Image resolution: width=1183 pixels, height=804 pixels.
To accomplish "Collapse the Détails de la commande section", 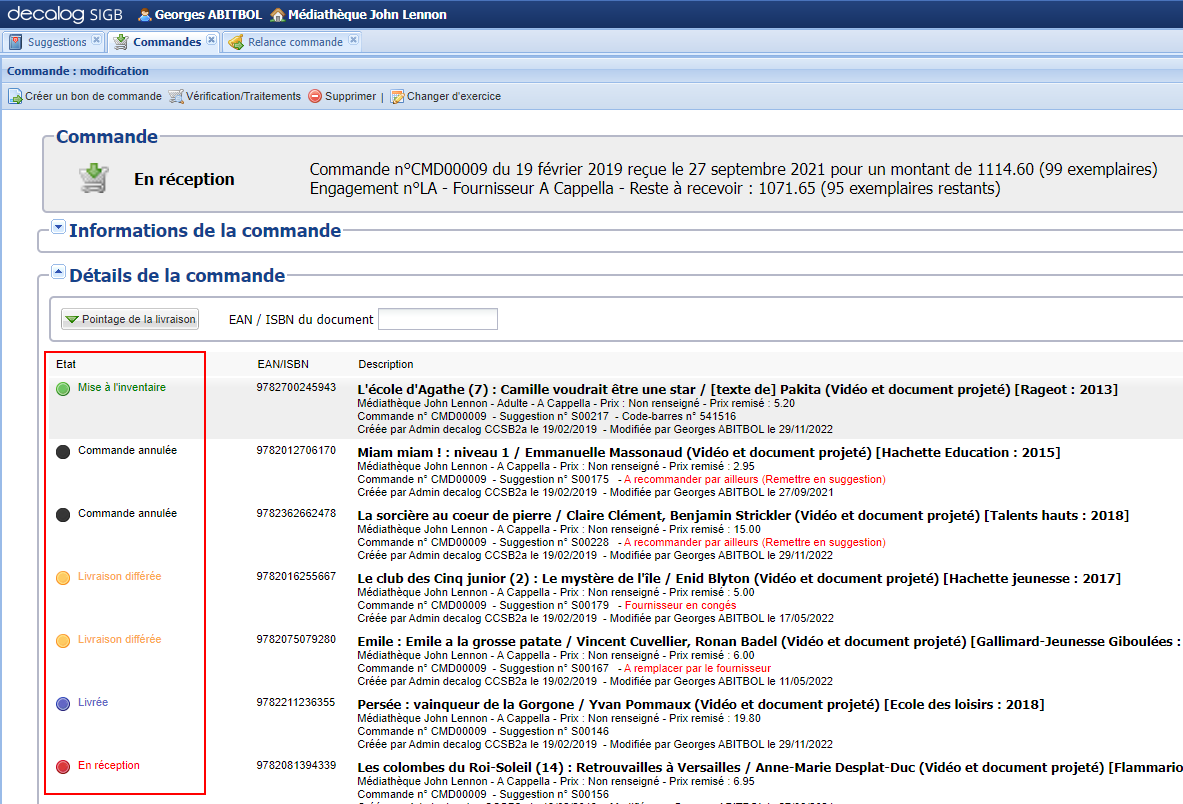I will click(x=58, y=271).
